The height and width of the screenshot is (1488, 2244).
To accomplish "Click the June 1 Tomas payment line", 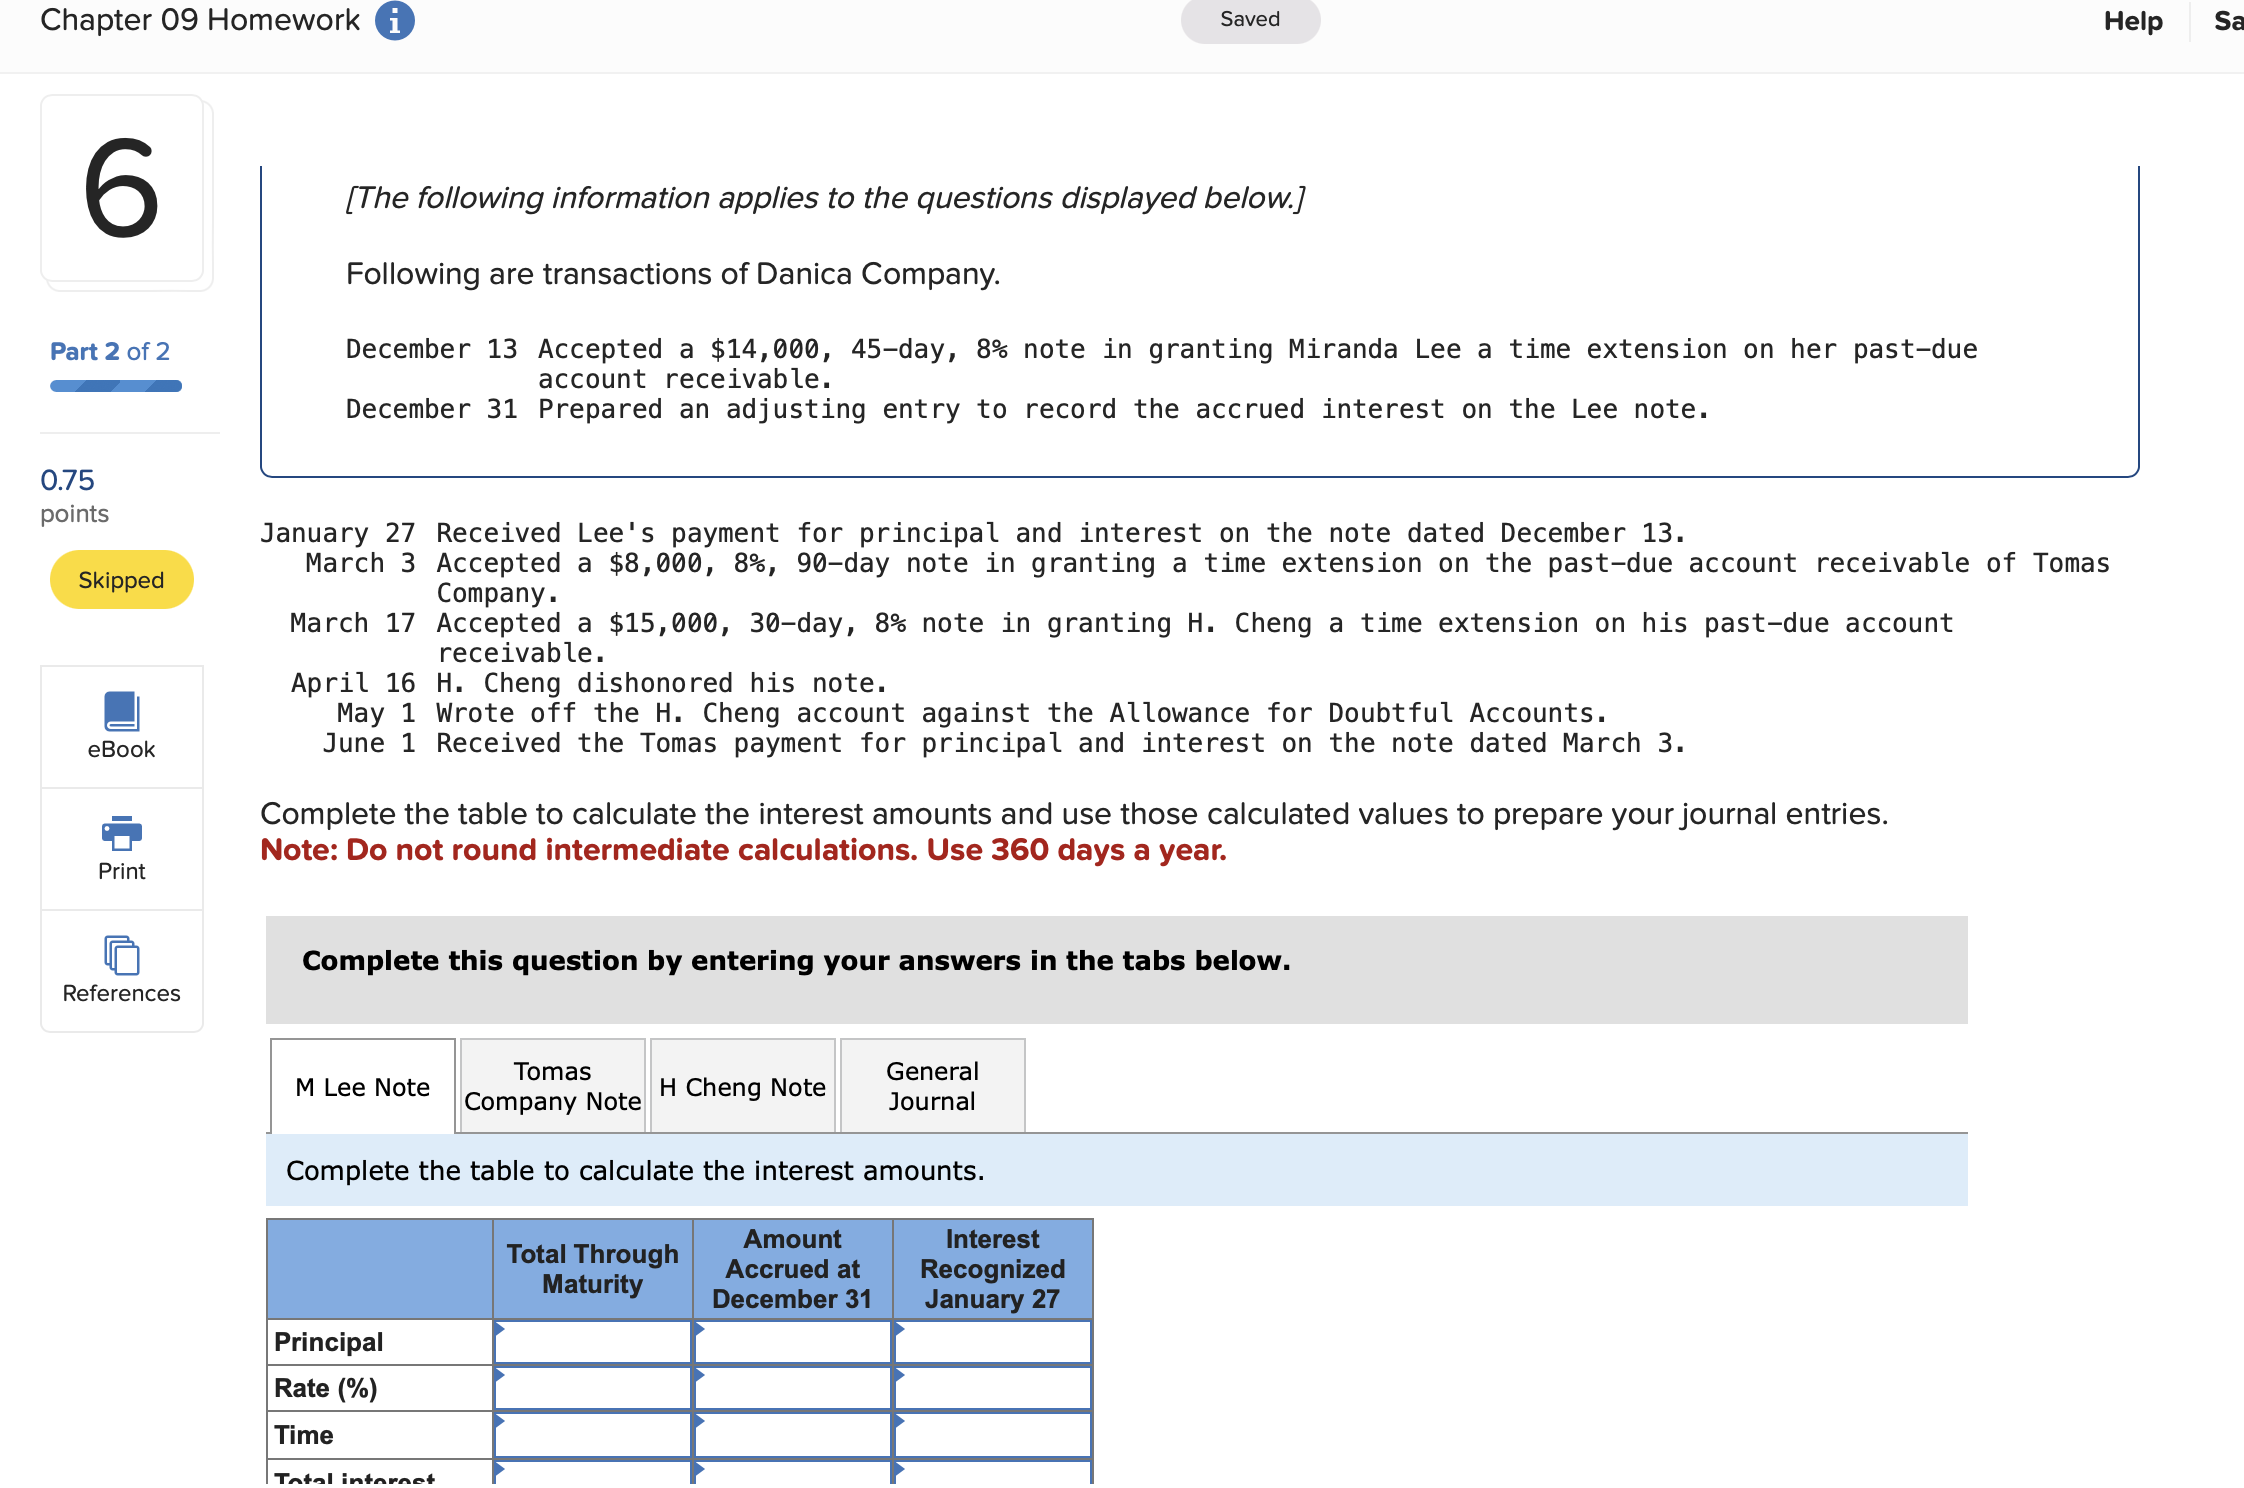I will (x=1004, y=743).
